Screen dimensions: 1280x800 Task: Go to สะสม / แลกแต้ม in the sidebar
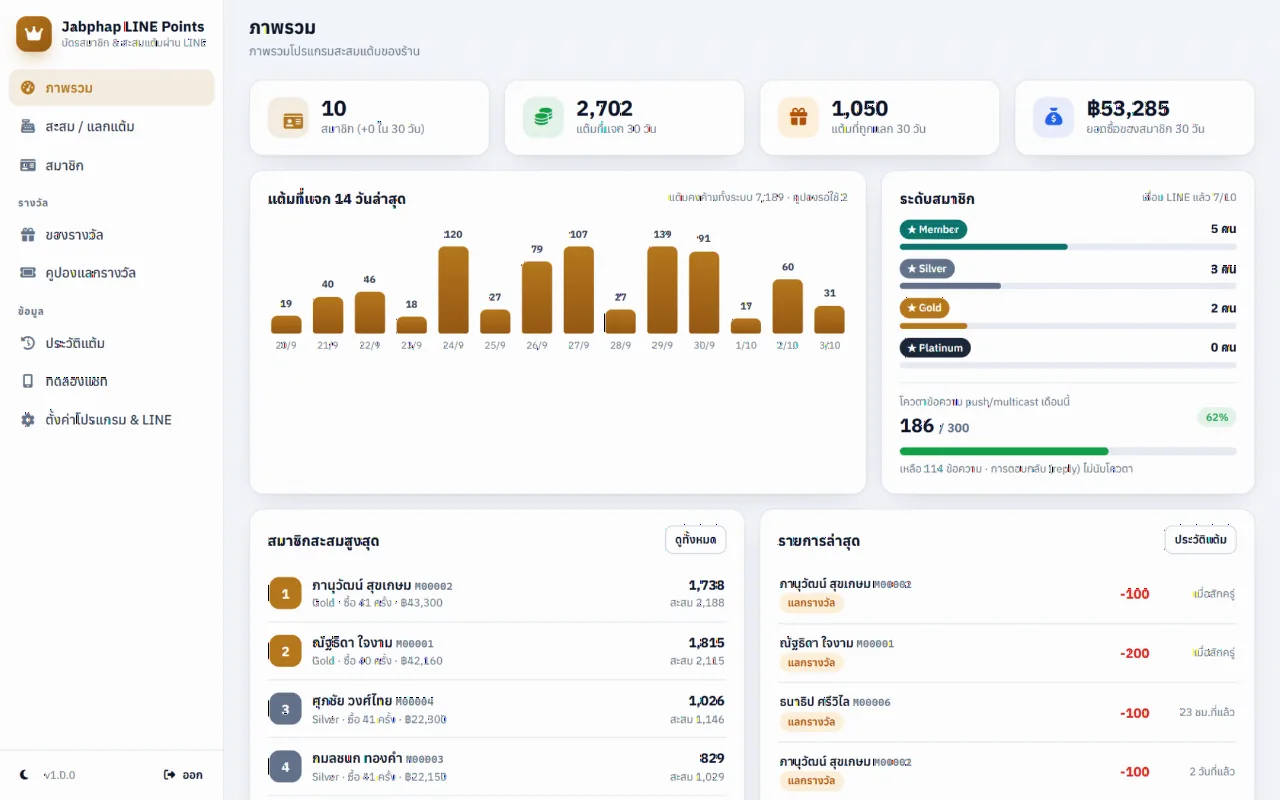point(112,127)
